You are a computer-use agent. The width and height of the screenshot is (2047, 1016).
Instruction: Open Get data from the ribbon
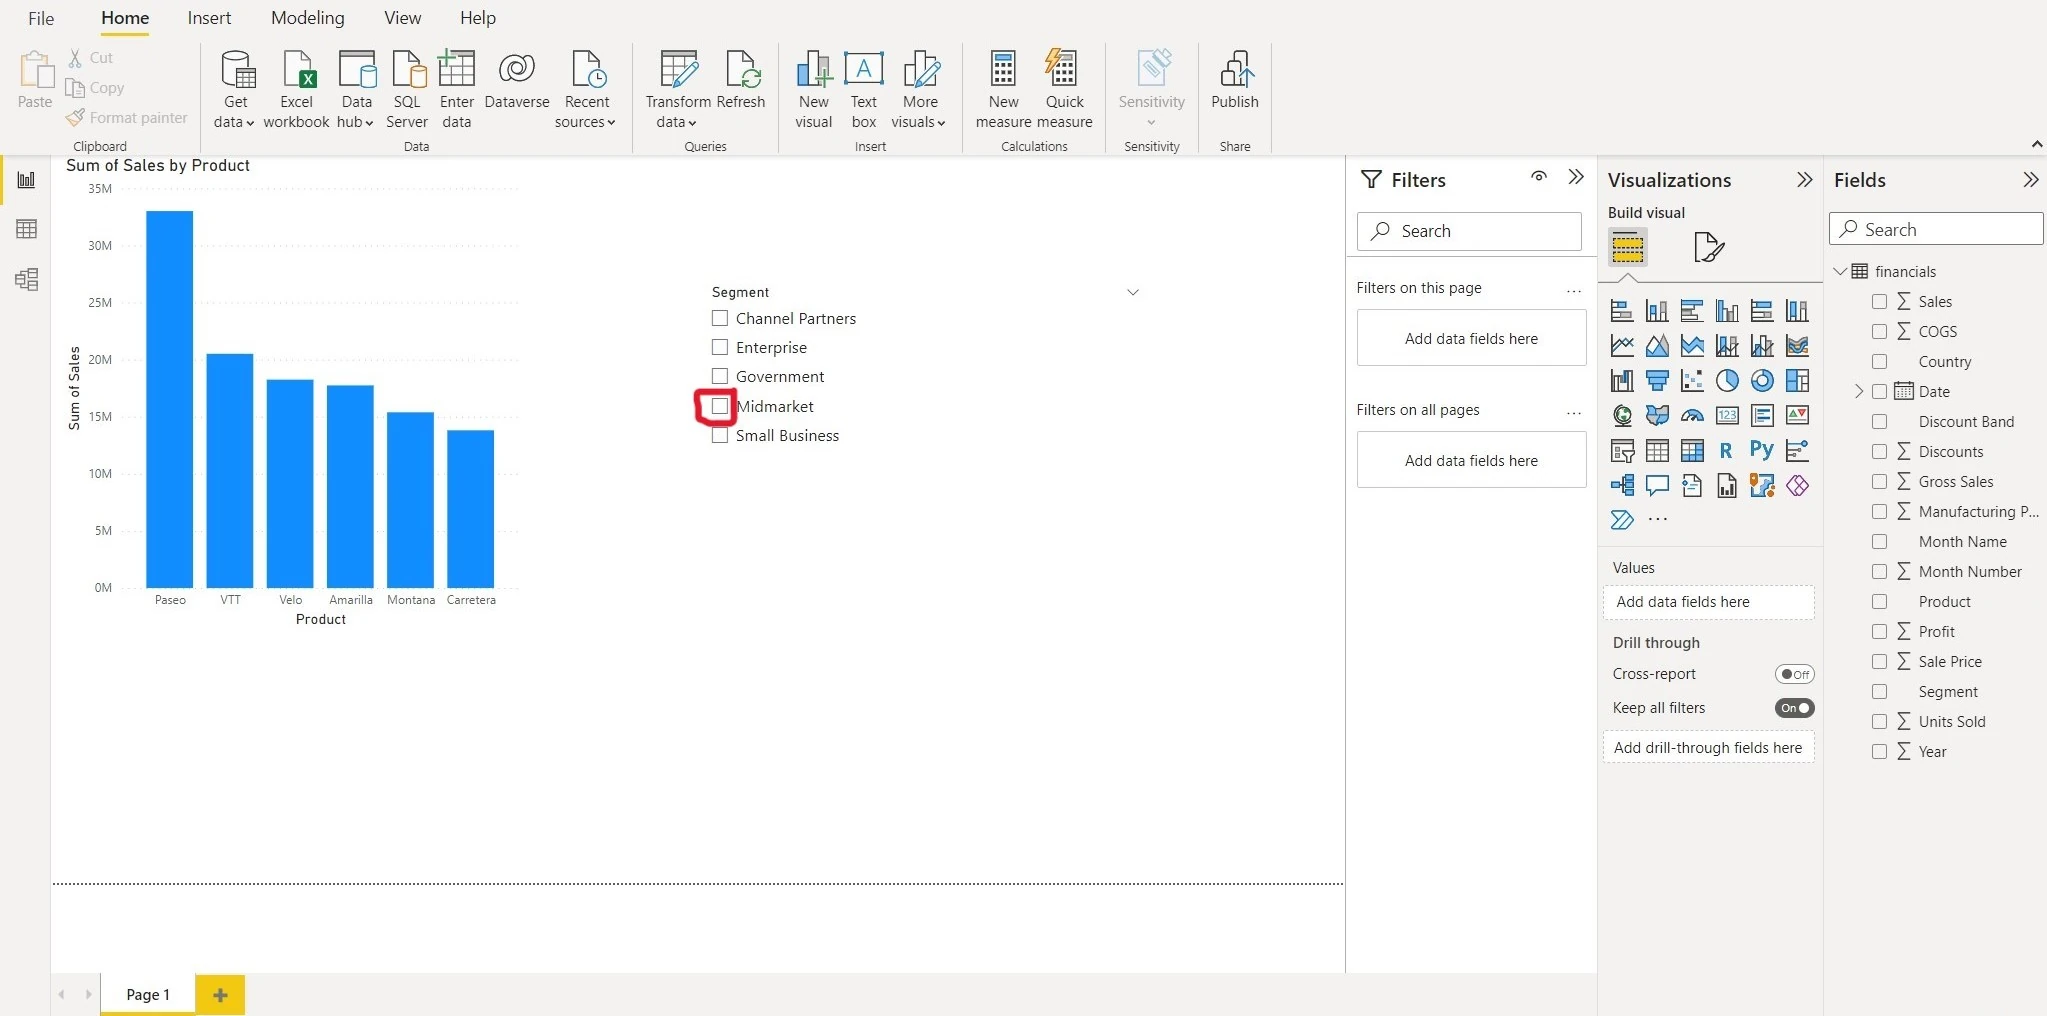tap(236, 90)
